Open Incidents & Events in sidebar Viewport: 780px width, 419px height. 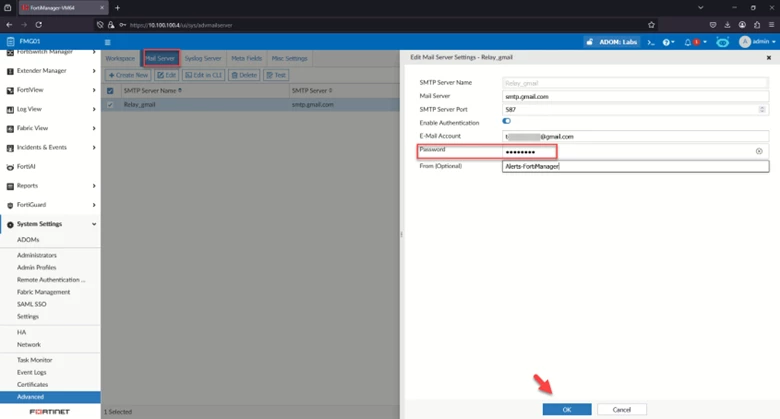tap(41, 147)
